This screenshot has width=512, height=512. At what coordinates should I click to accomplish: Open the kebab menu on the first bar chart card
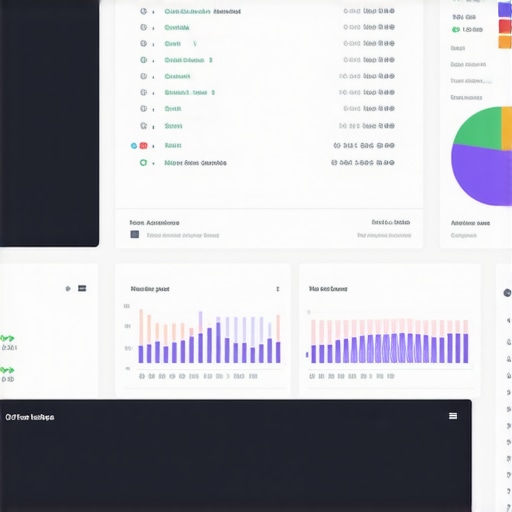pyautogui.click(x=278, y=289)
